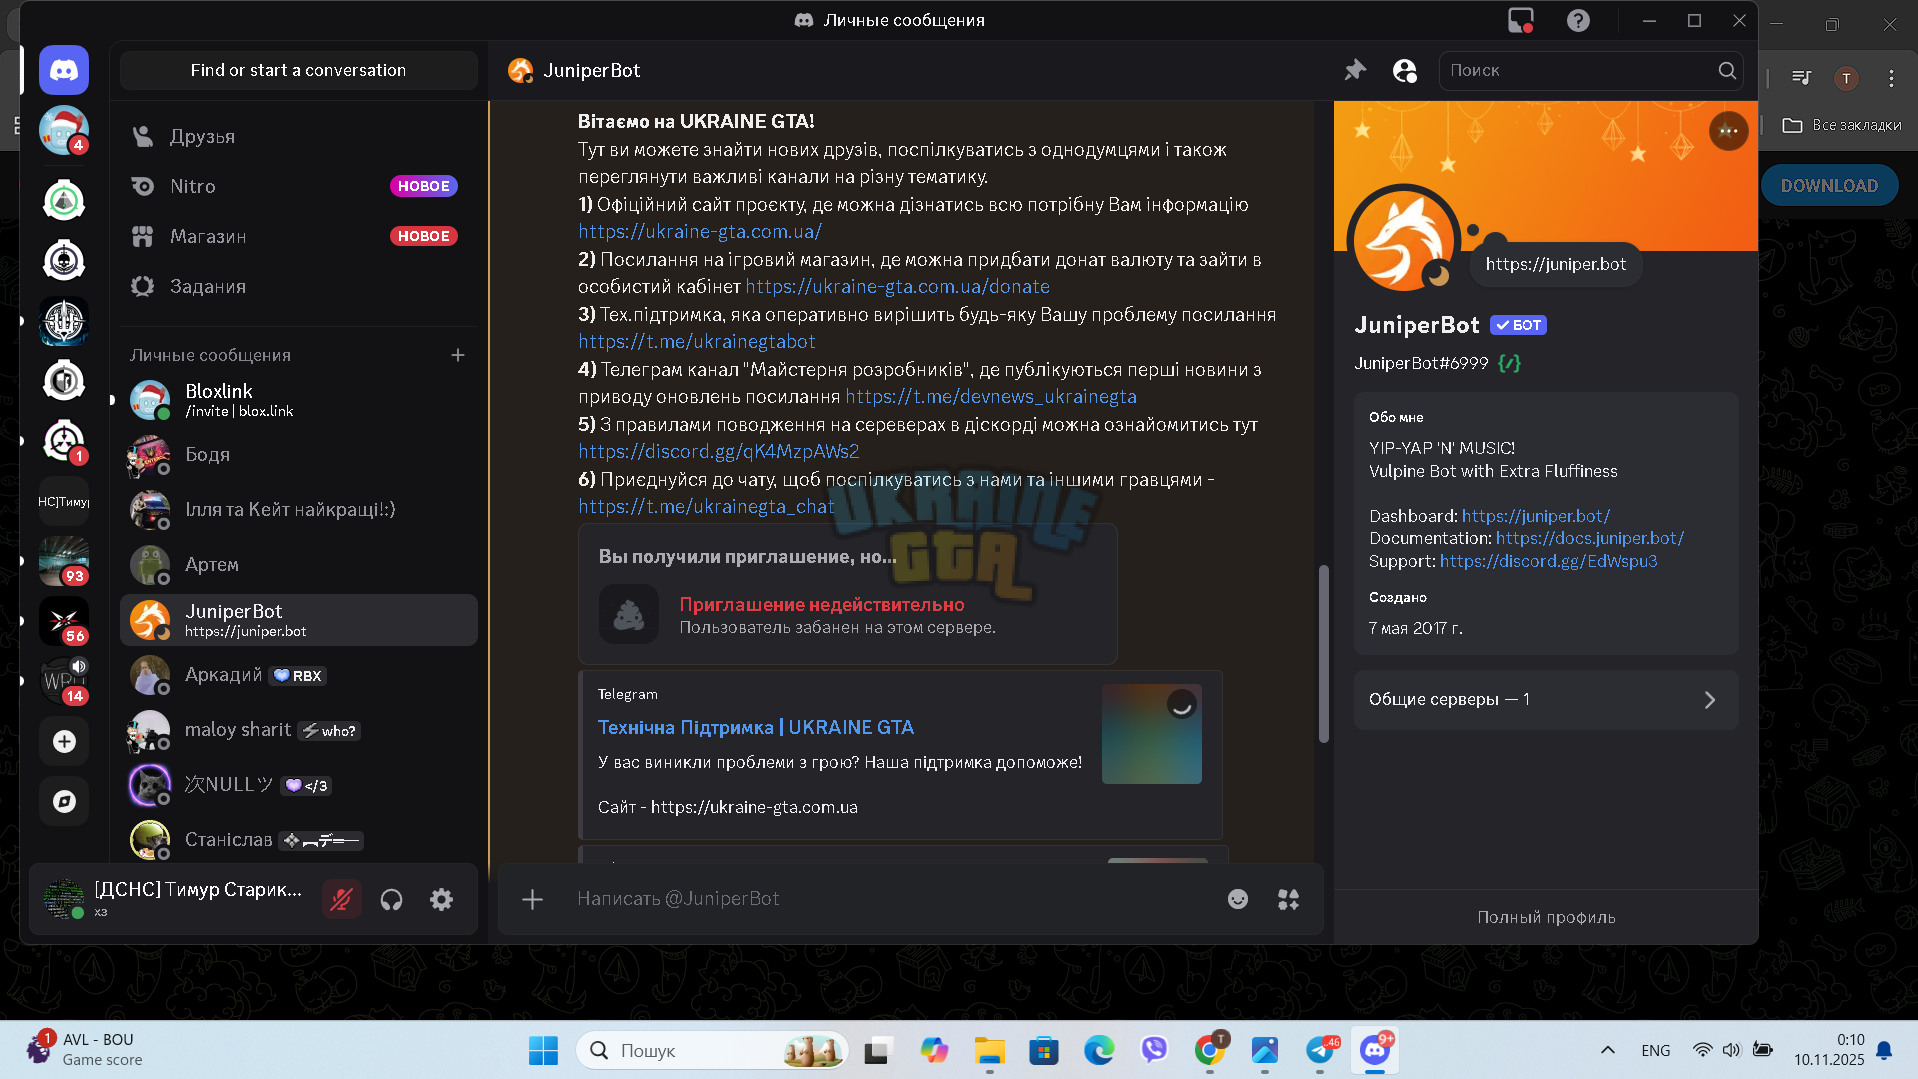Open more options on JuniperBot profile

pos(1728,131)
